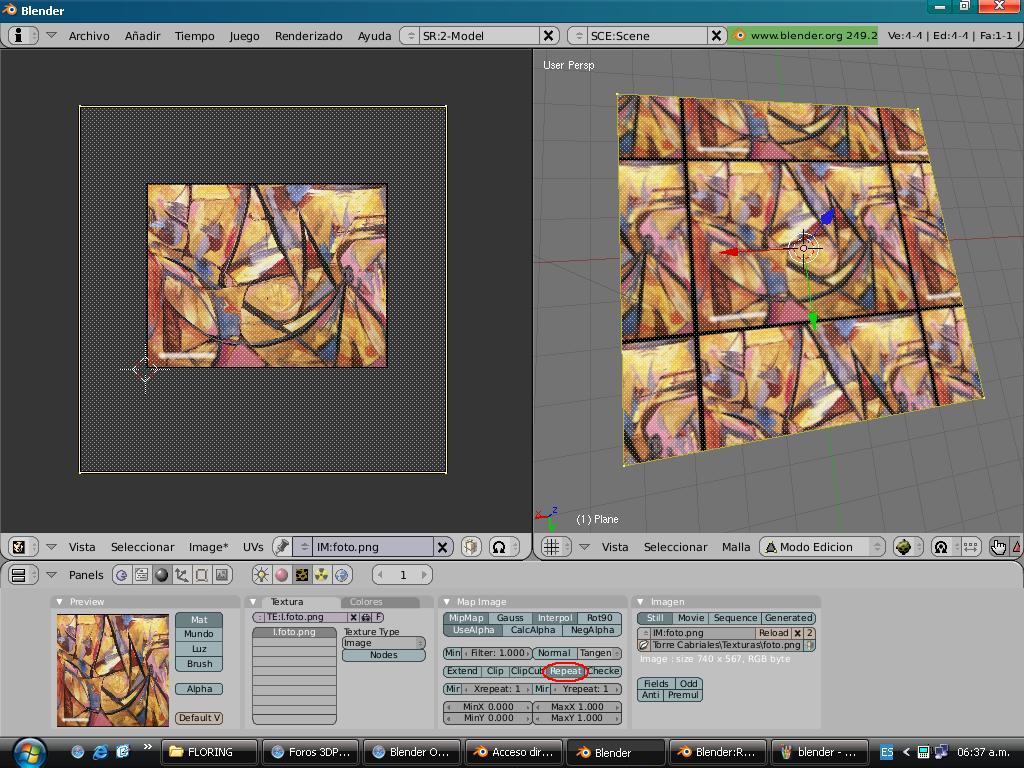Image resolution: width=1024 pixels, height=768 pixels.
Task: Open the IM:foto.png image browse arrows in UV editor
Action: pos(304,547)
